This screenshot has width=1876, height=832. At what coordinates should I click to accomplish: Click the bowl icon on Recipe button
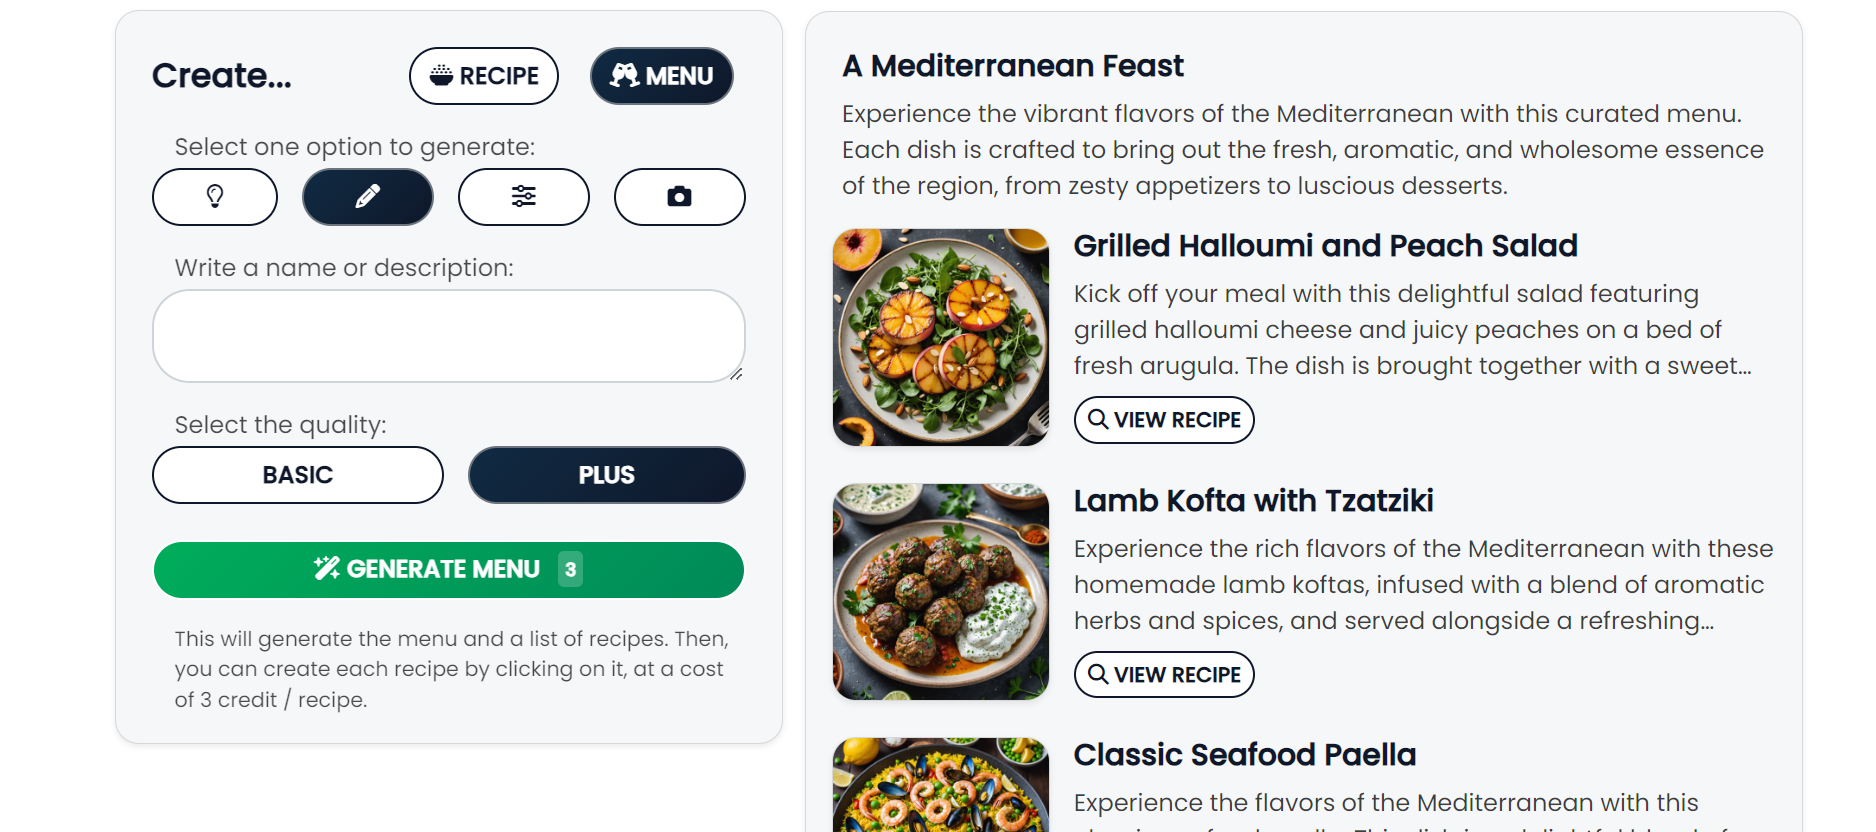441,75
